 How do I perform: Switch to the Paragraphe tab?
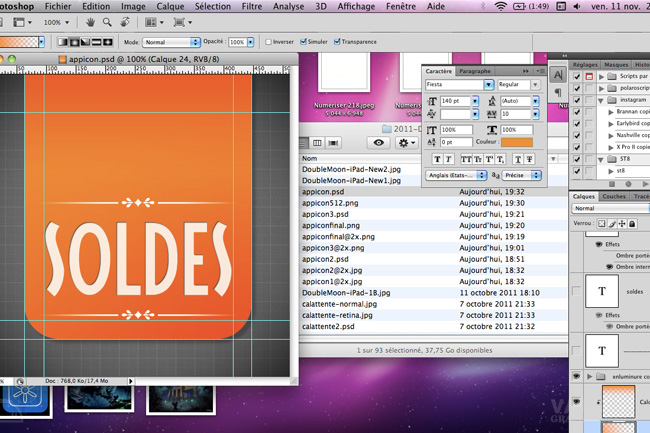click(x=475, y=71)
